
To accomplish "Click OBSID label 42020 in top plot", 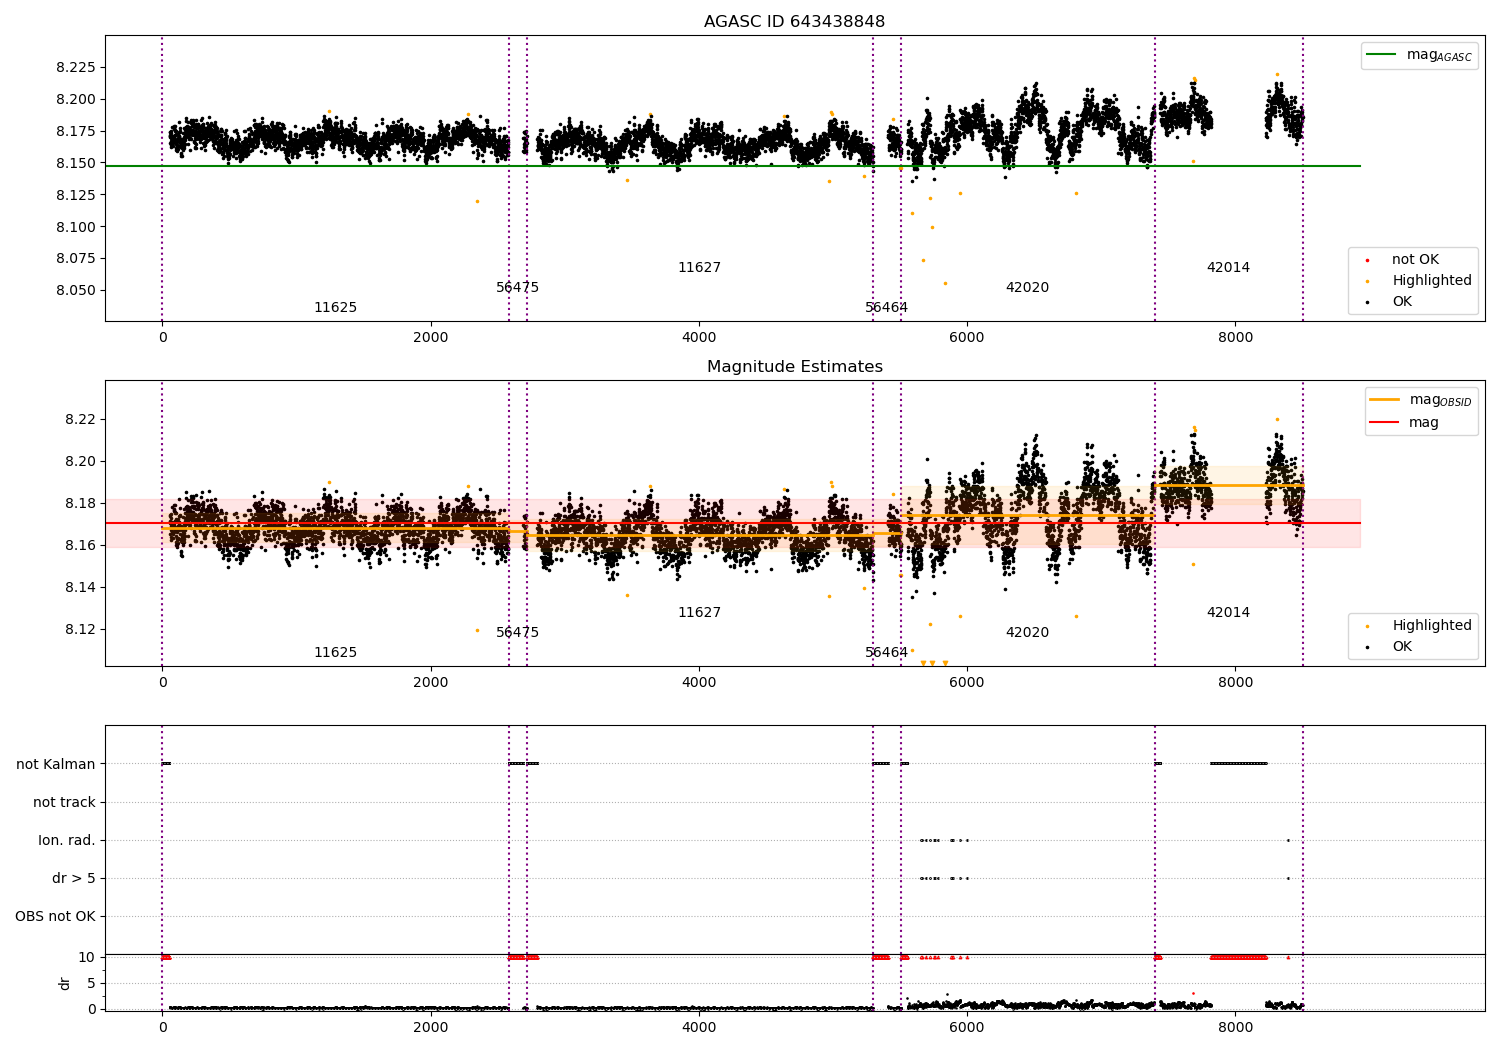I will [1027, 288].
